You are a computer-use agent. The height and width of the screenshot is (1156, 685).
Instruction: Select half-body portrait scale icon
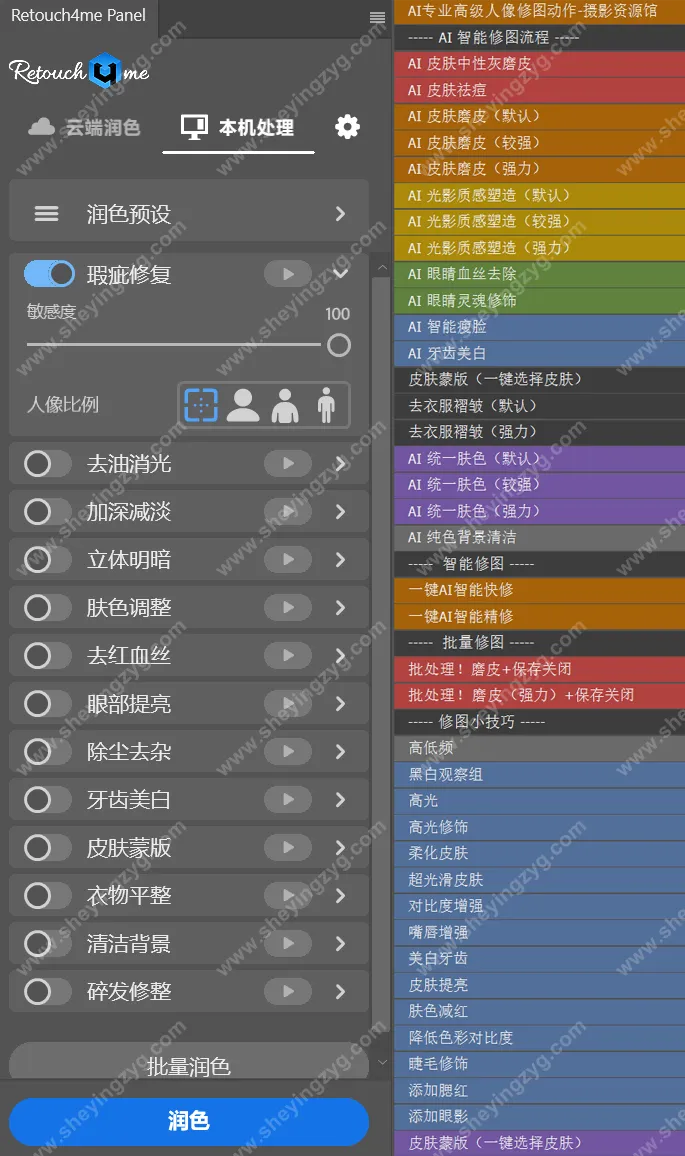285,404
